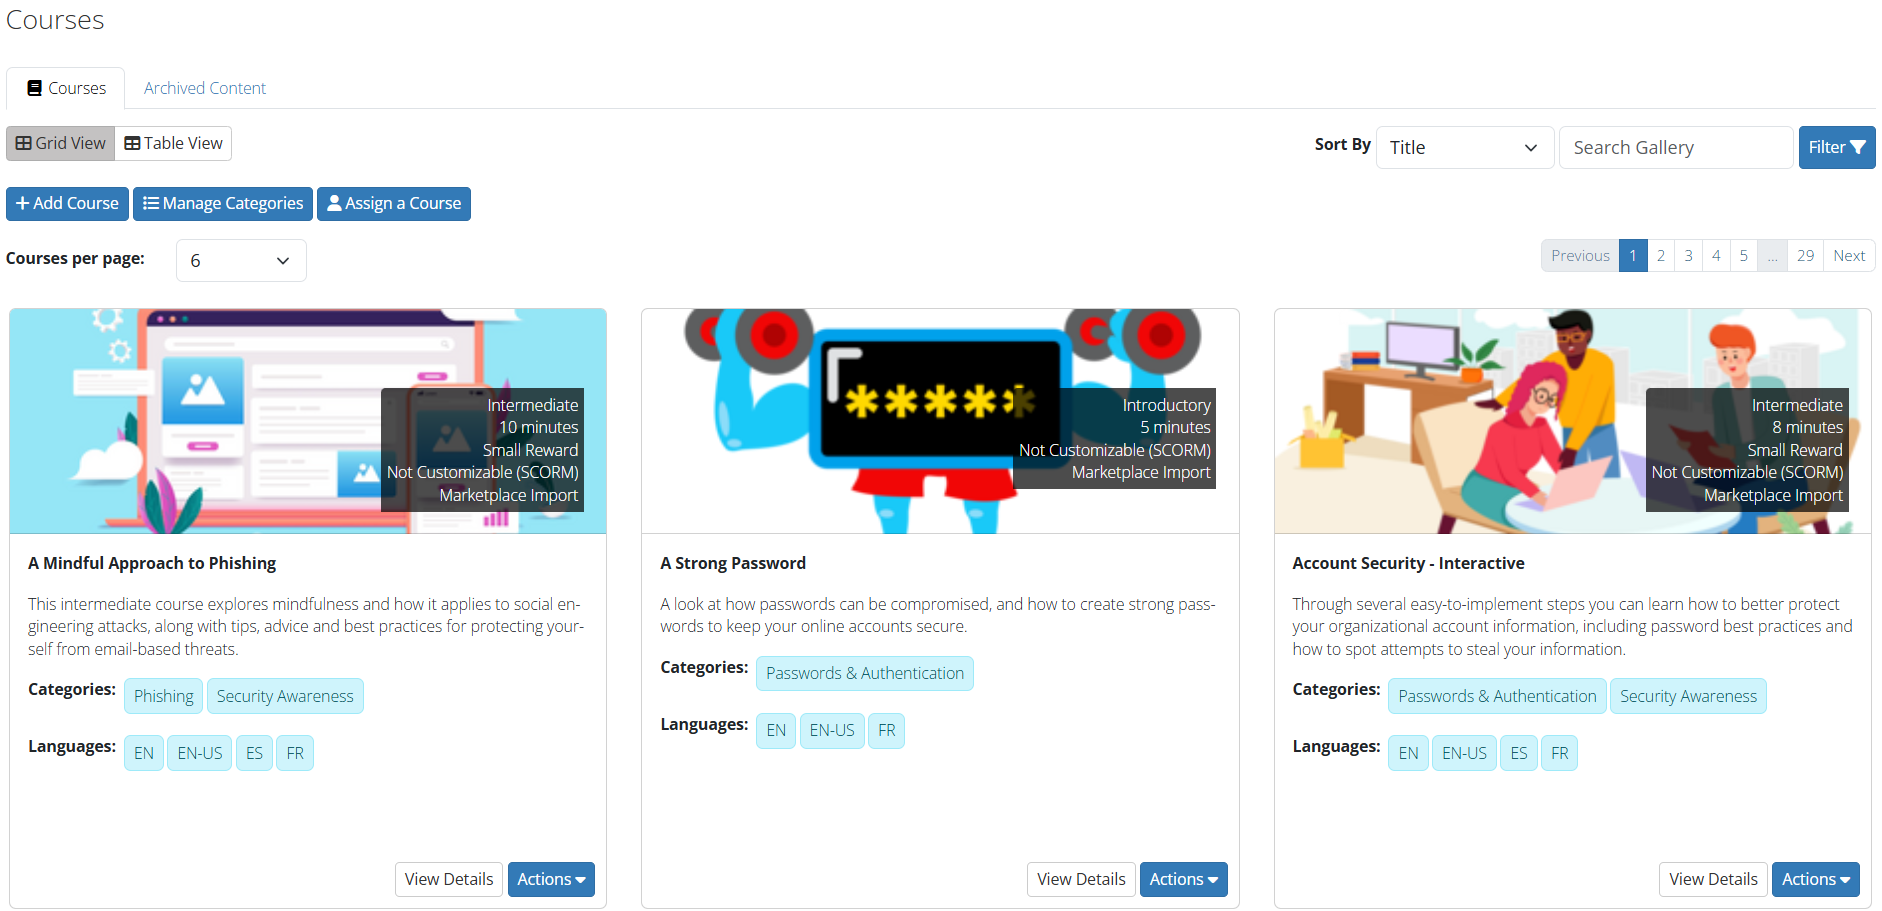View Details for A Strong Password

pos(1081,879)
